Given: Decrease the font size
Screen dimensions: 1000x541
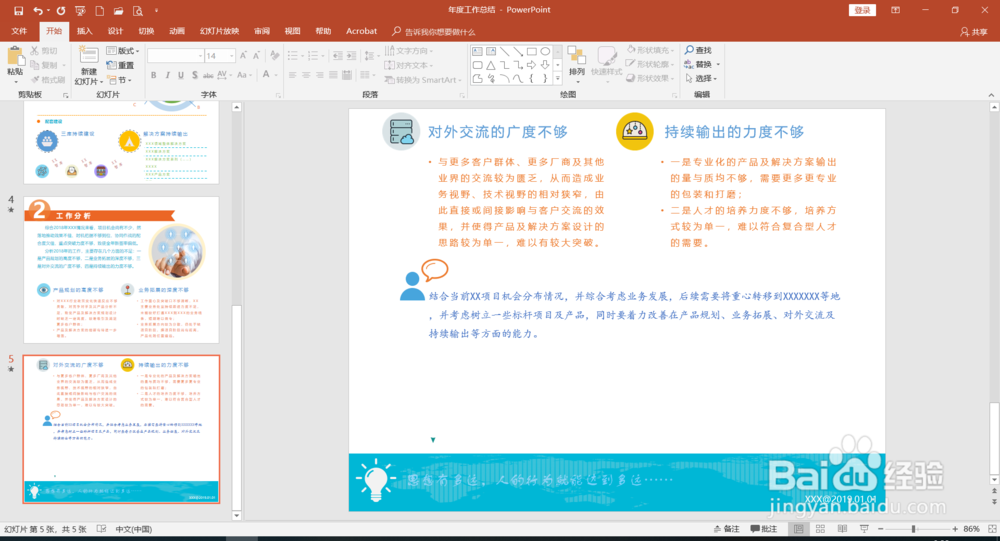Looking at the screenshot, I should [x=256, y=56].
